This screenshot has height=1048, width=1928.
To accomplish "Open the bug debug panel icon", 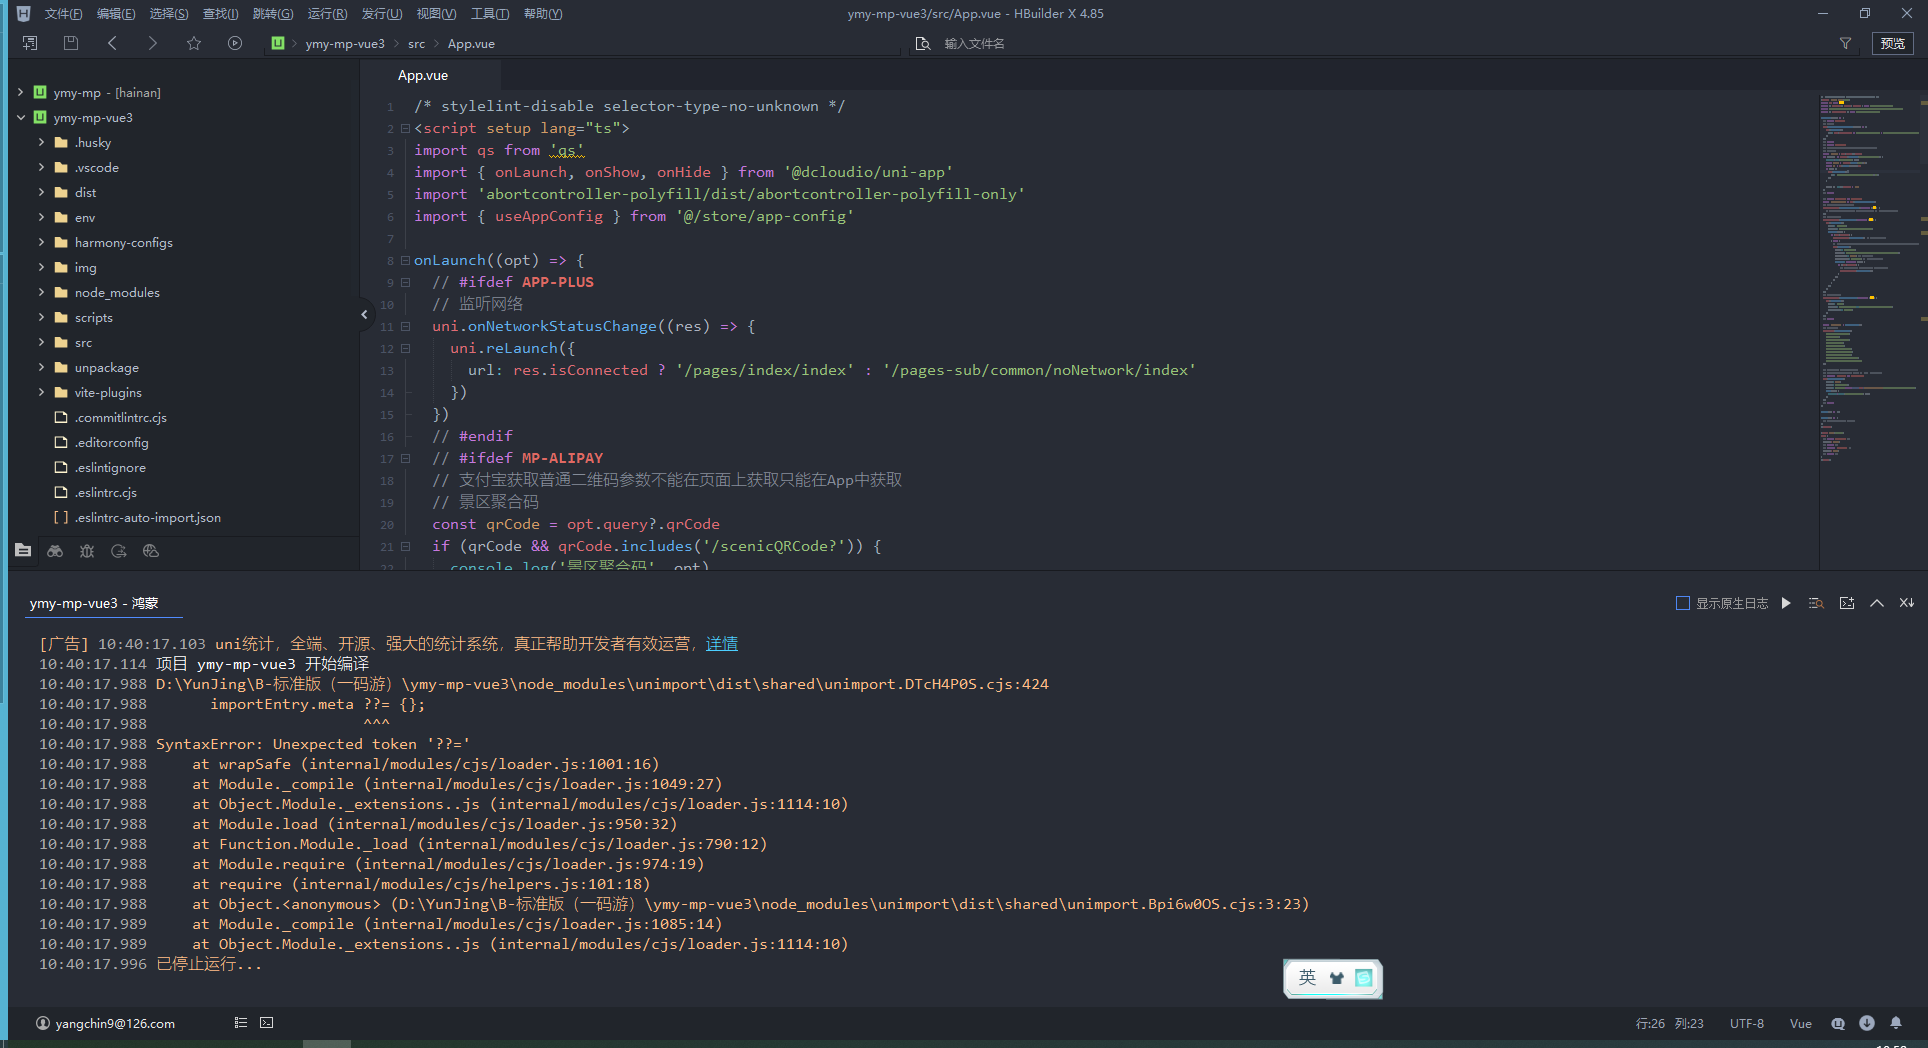I will (87, 551).
